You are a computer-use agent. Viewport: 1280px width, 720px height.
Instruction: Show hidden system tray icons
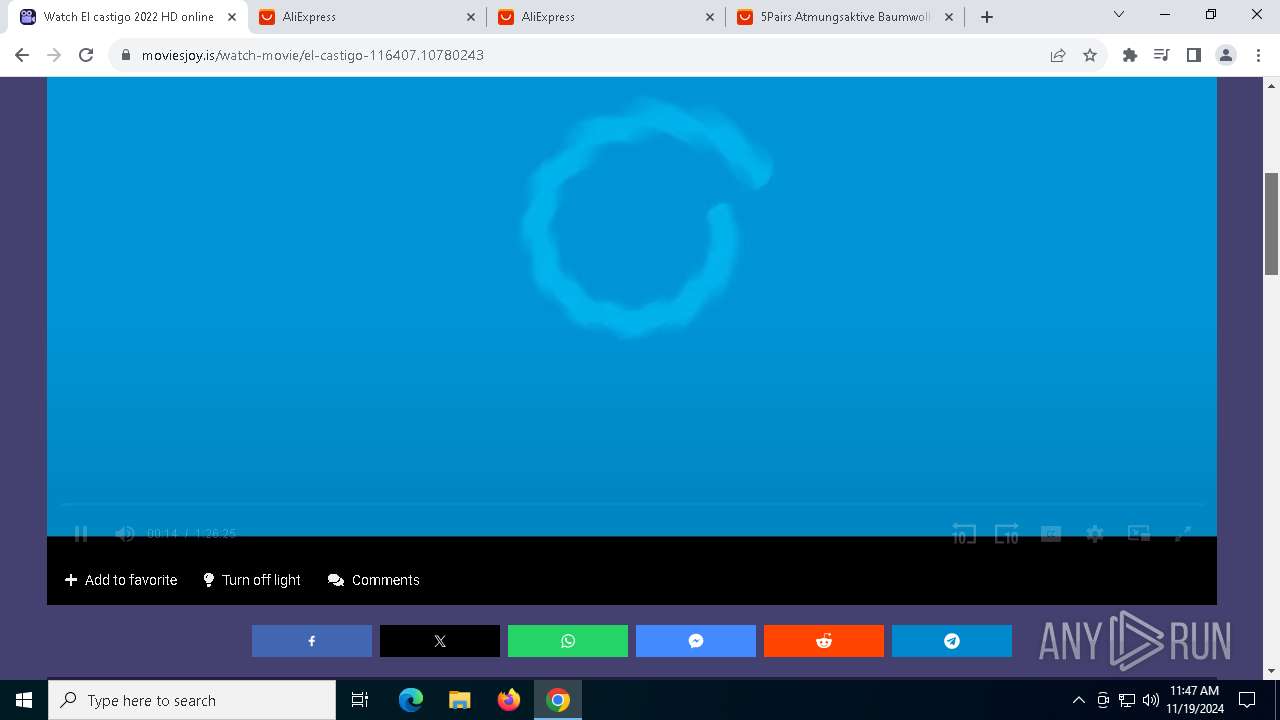point(1078,700)
